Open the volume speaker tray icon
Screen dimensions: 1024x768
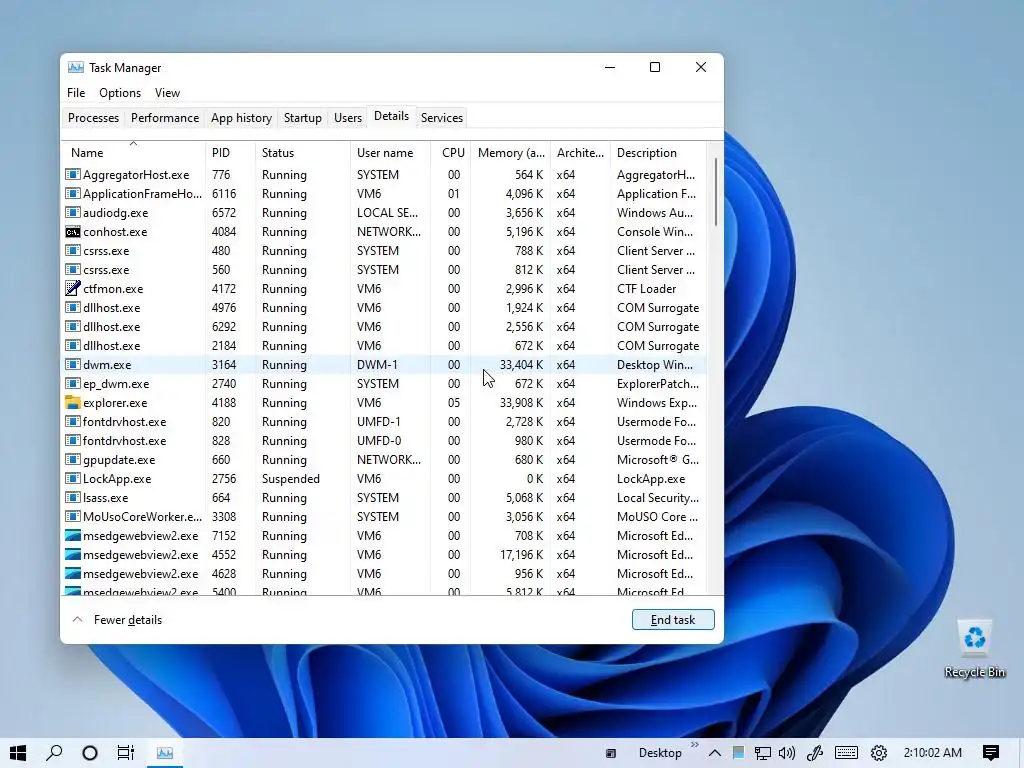787,753
